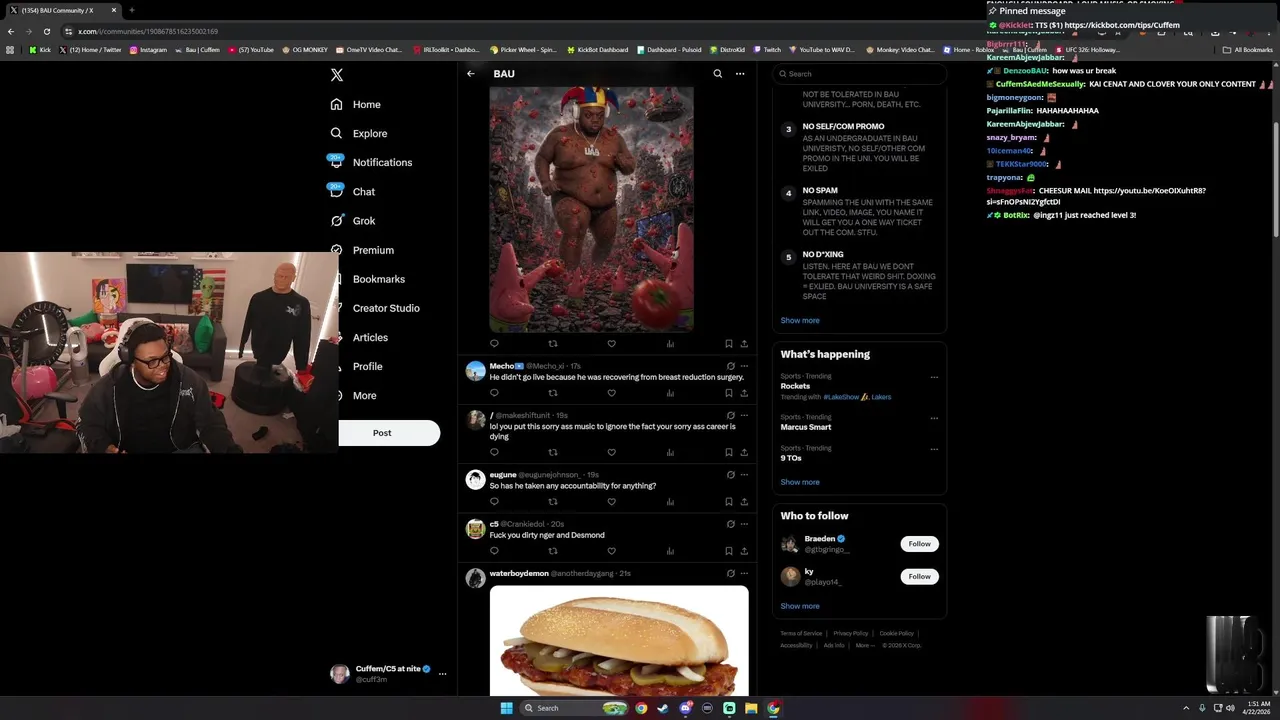Open the jester image in the post

(591, 209)
